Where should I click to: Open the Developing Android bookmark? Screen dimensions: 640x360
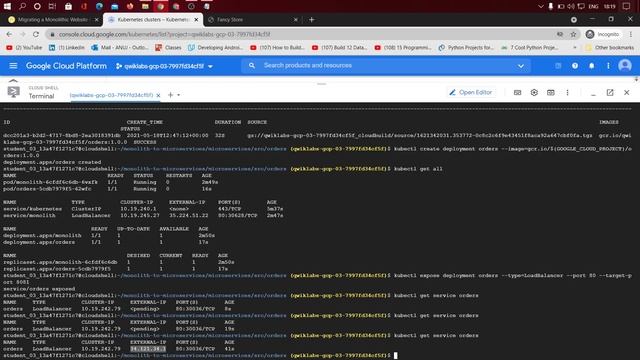[215, 48]
